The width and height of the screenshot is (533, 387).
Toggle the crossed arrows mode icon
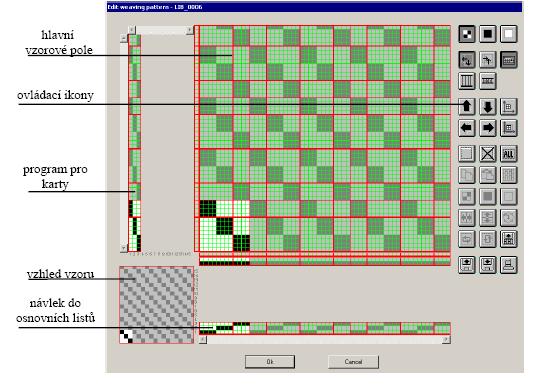(x=466, y=60)
